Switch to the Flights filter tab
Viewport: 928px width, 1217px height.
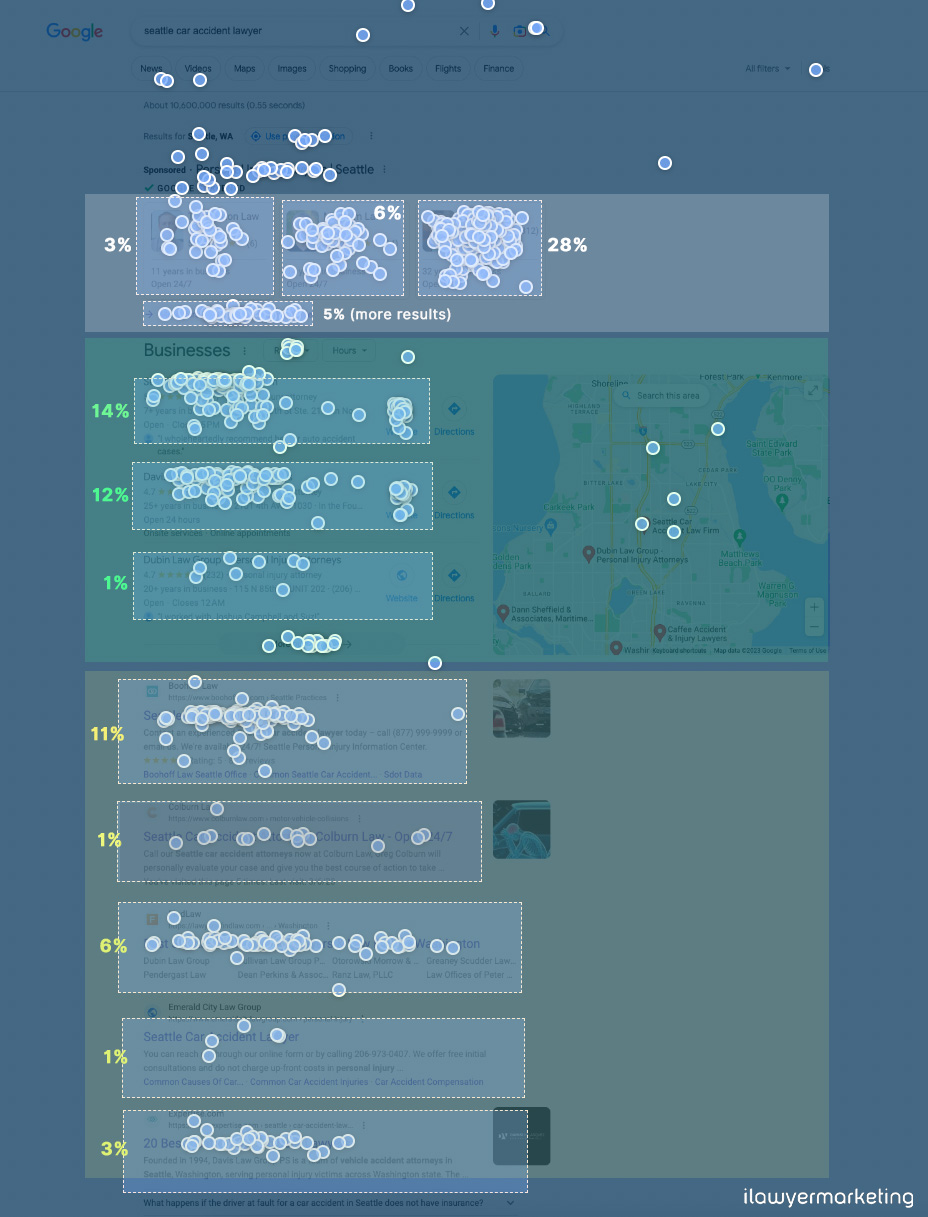448,69
